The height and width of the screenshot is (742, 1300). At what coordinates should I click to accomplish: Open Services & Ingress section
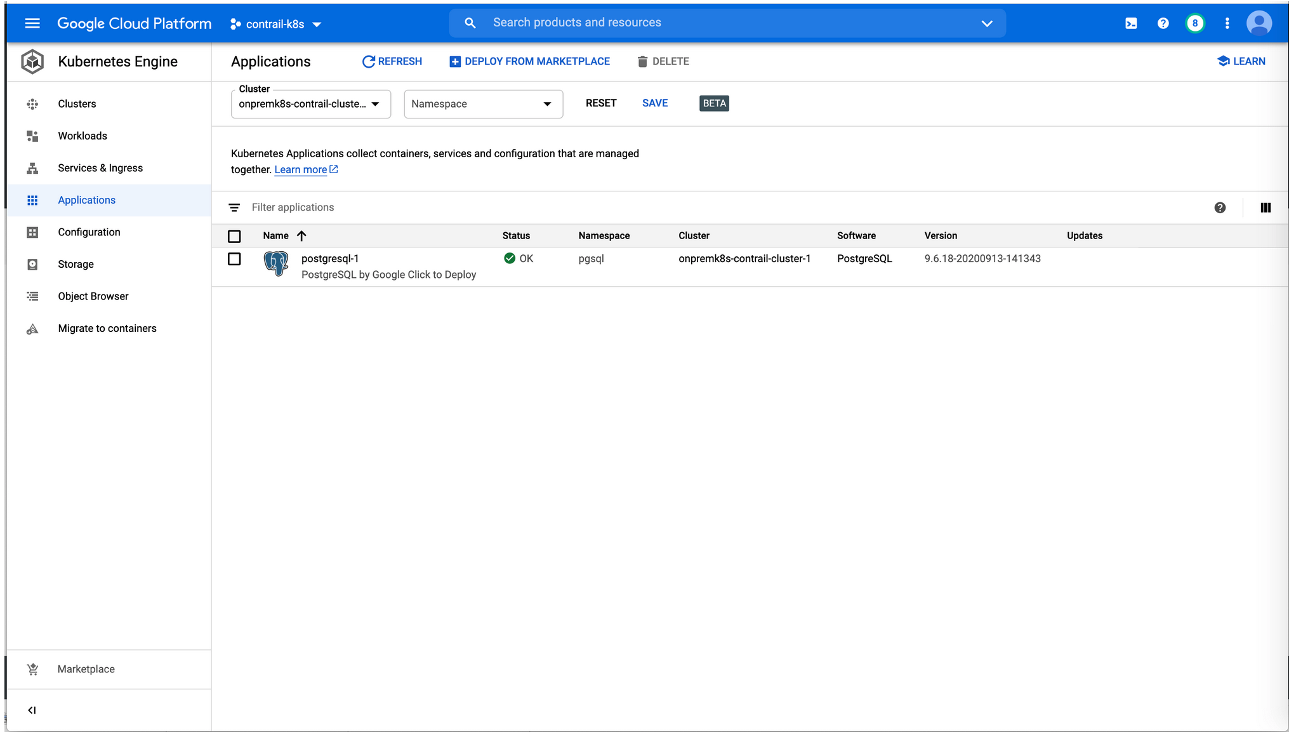tap(100, 168)
